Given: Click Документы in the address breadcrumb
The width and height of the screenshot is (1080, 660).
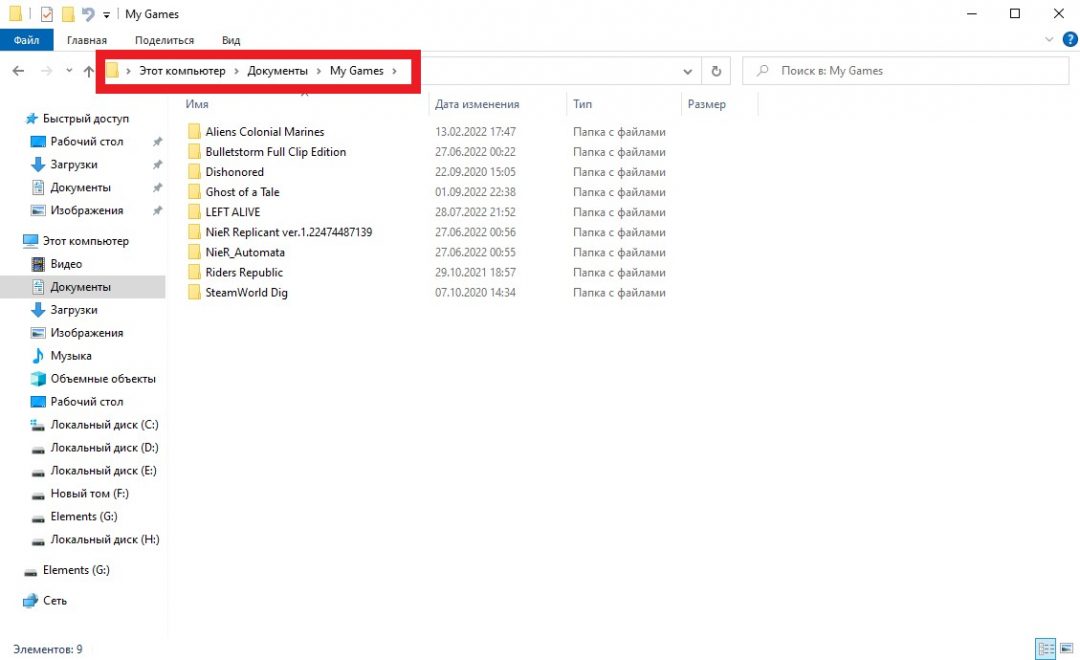Looking at the screenshot, I should tap(277, 71).
